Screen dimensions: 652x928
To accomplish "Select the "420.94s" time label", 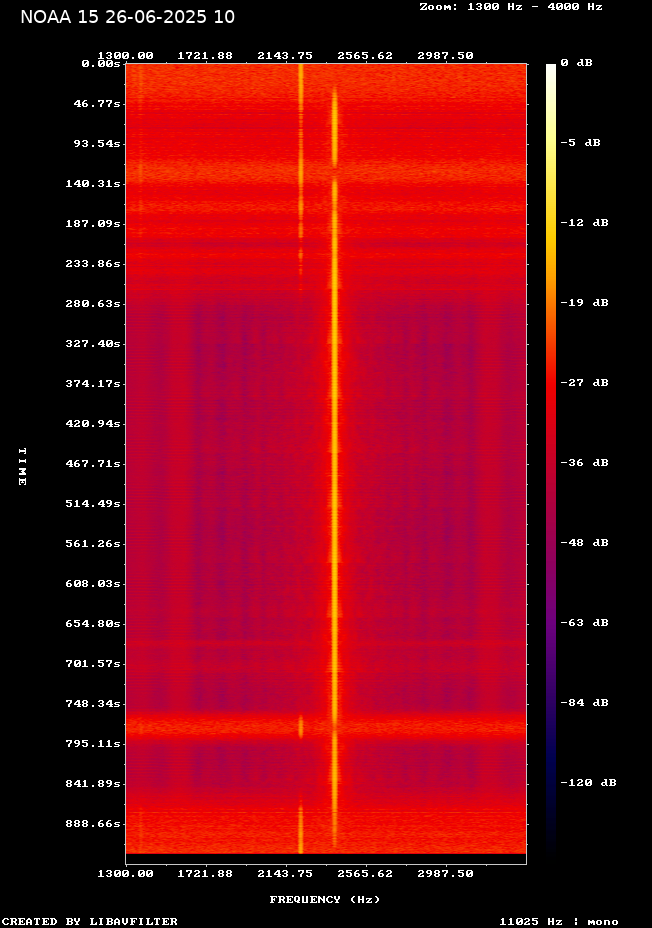I will [93, 424].
